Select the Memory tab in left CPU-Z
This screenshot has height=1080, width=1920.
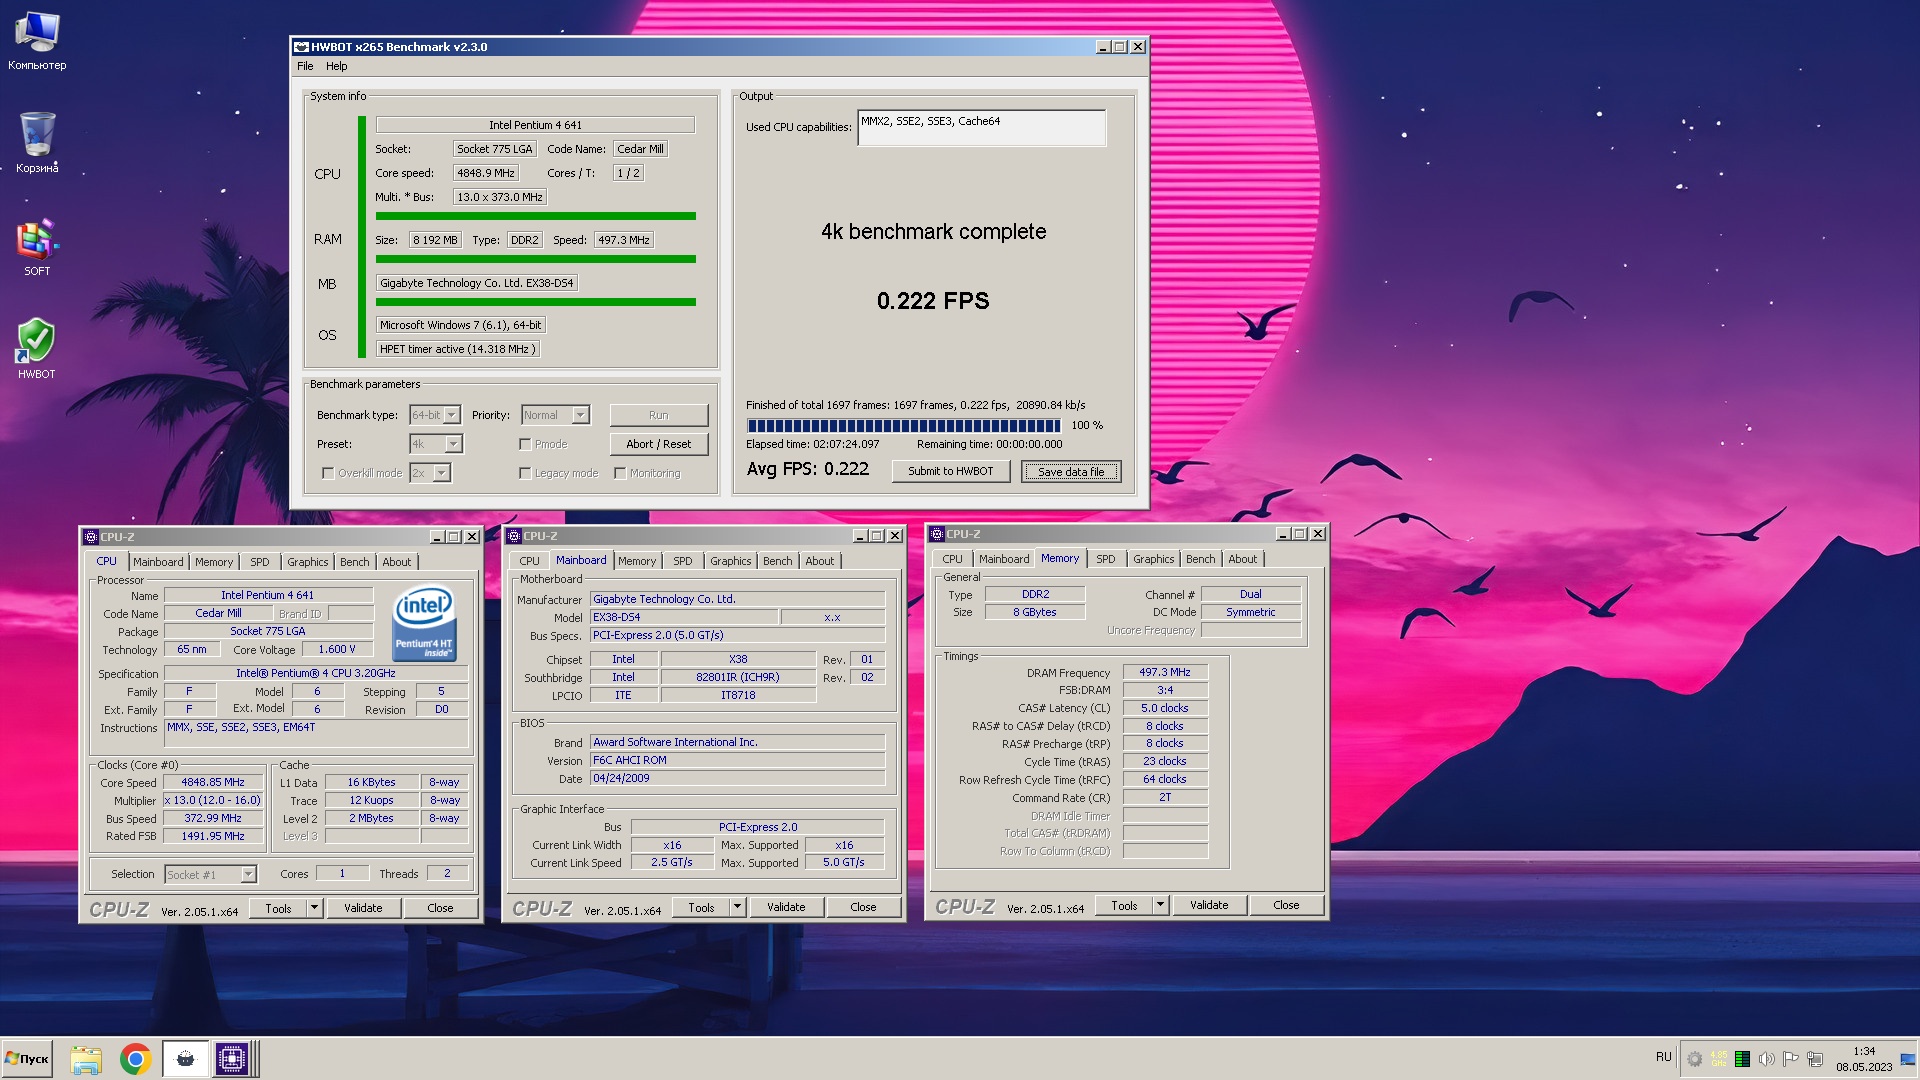coord(214,562)
